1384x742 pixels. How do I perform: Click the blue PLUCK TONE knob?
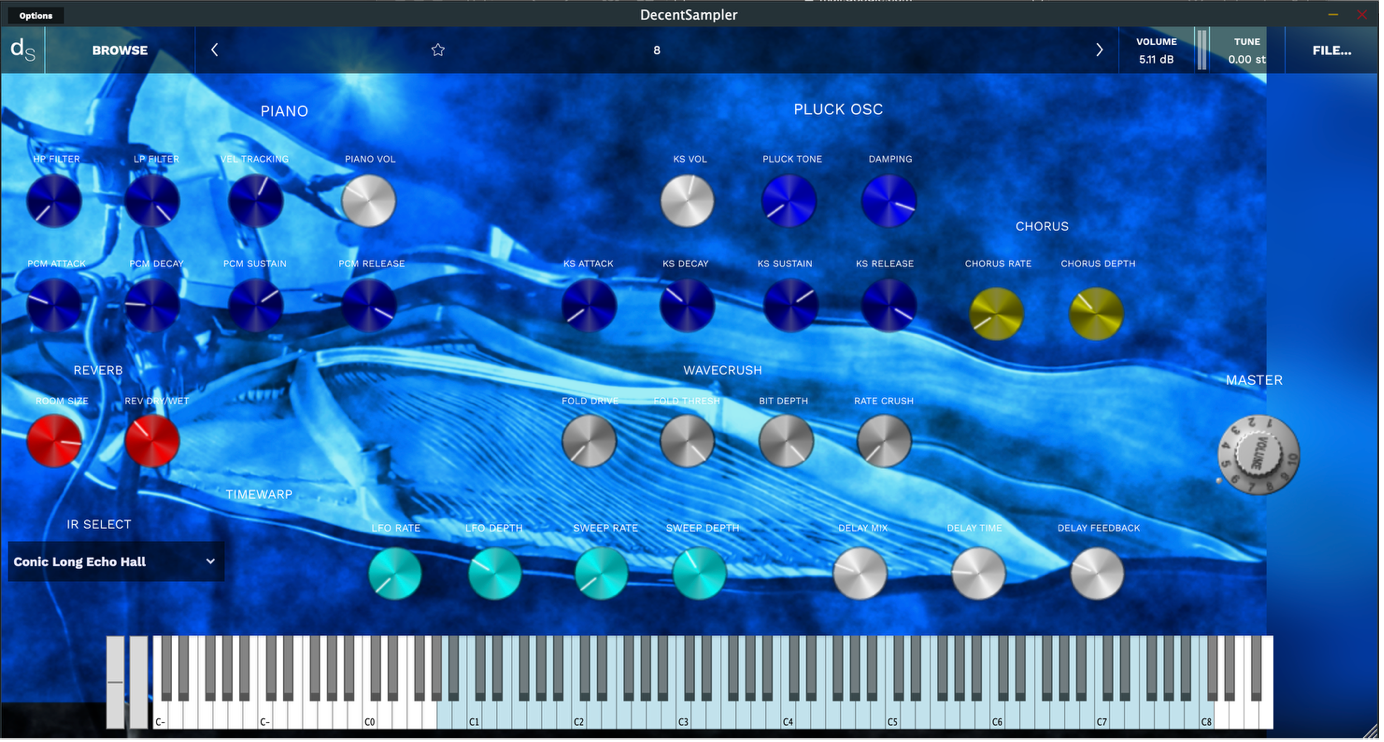(789, 201)
